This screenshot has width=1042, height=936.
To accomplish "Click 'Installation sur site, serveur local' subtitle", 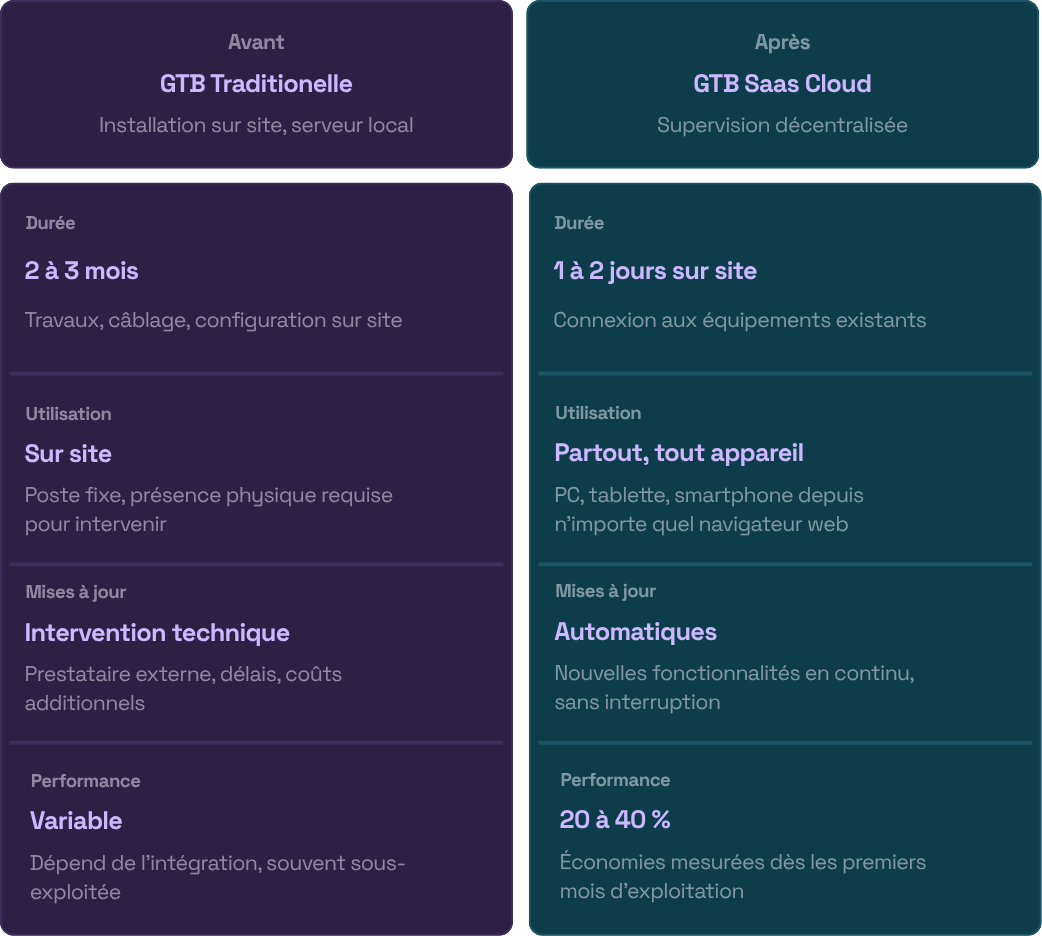I will click(x=256, y=125).
